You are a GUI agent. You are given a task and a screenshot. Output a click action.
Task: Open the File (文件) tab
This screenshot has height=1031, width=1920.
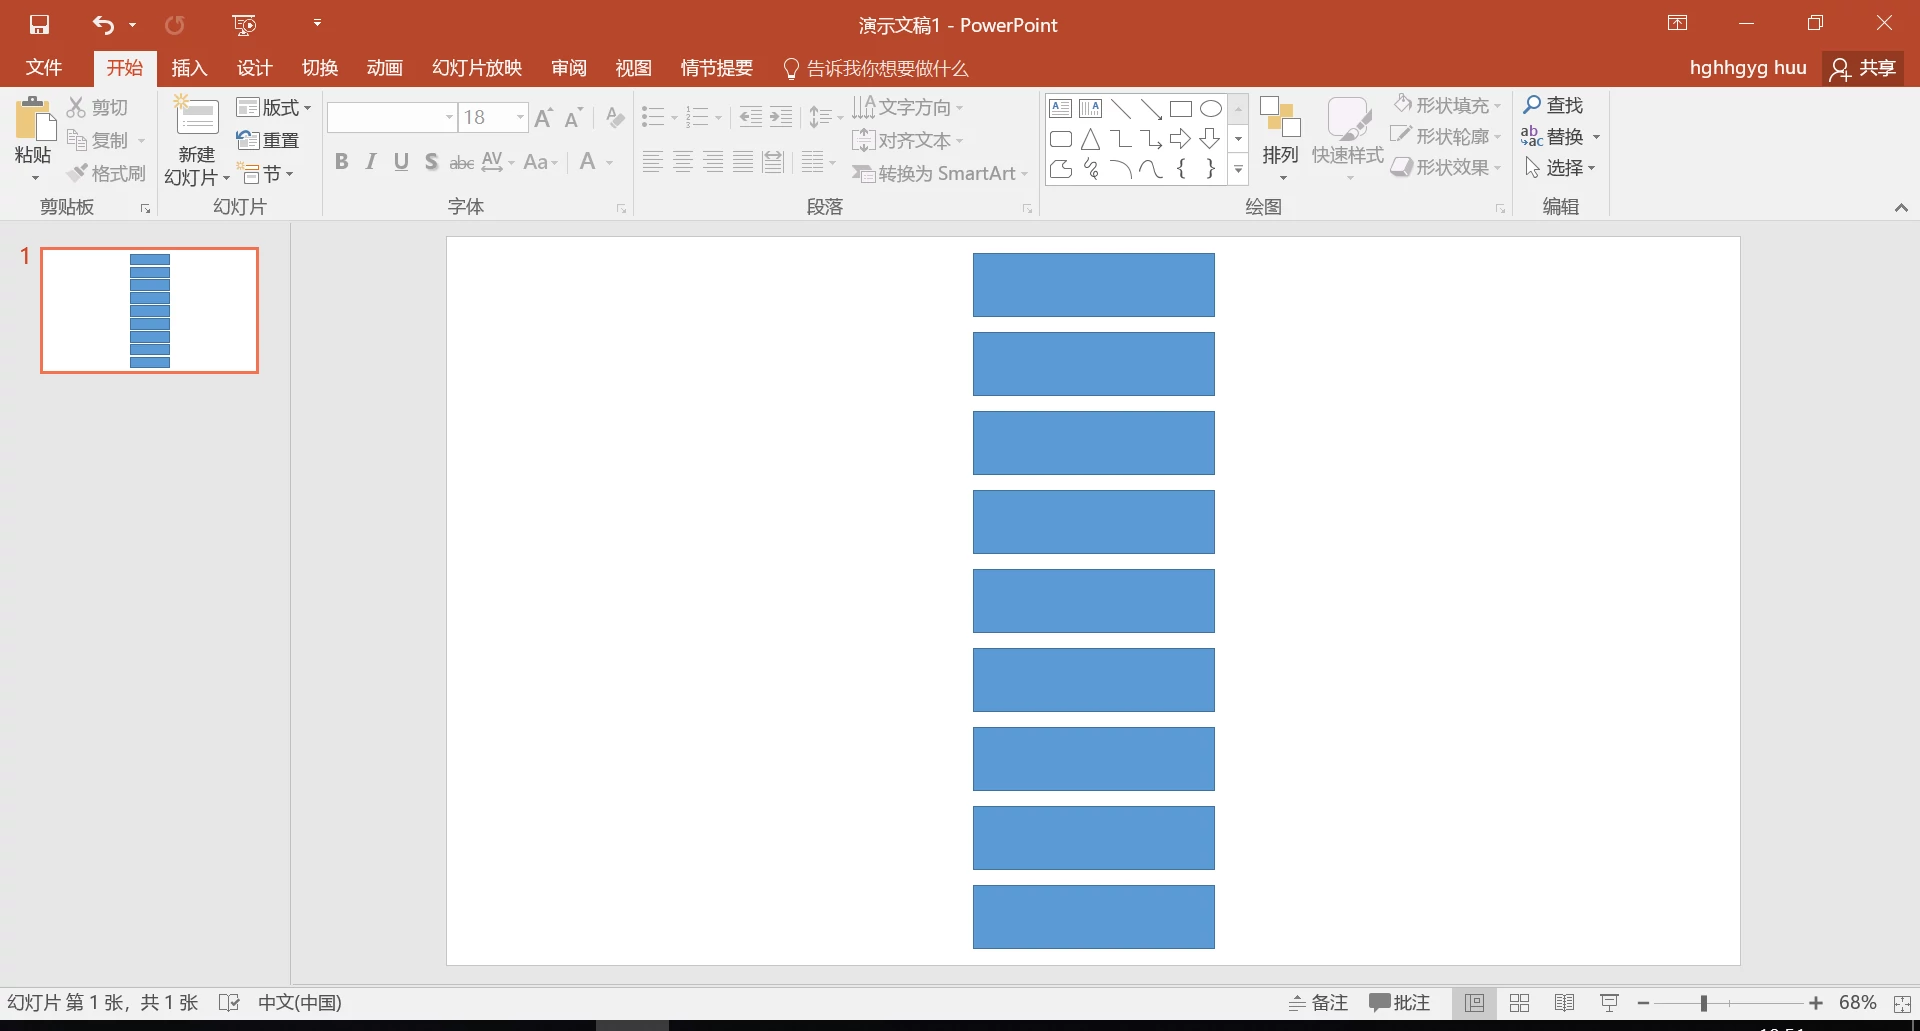[x=44, y=68]
